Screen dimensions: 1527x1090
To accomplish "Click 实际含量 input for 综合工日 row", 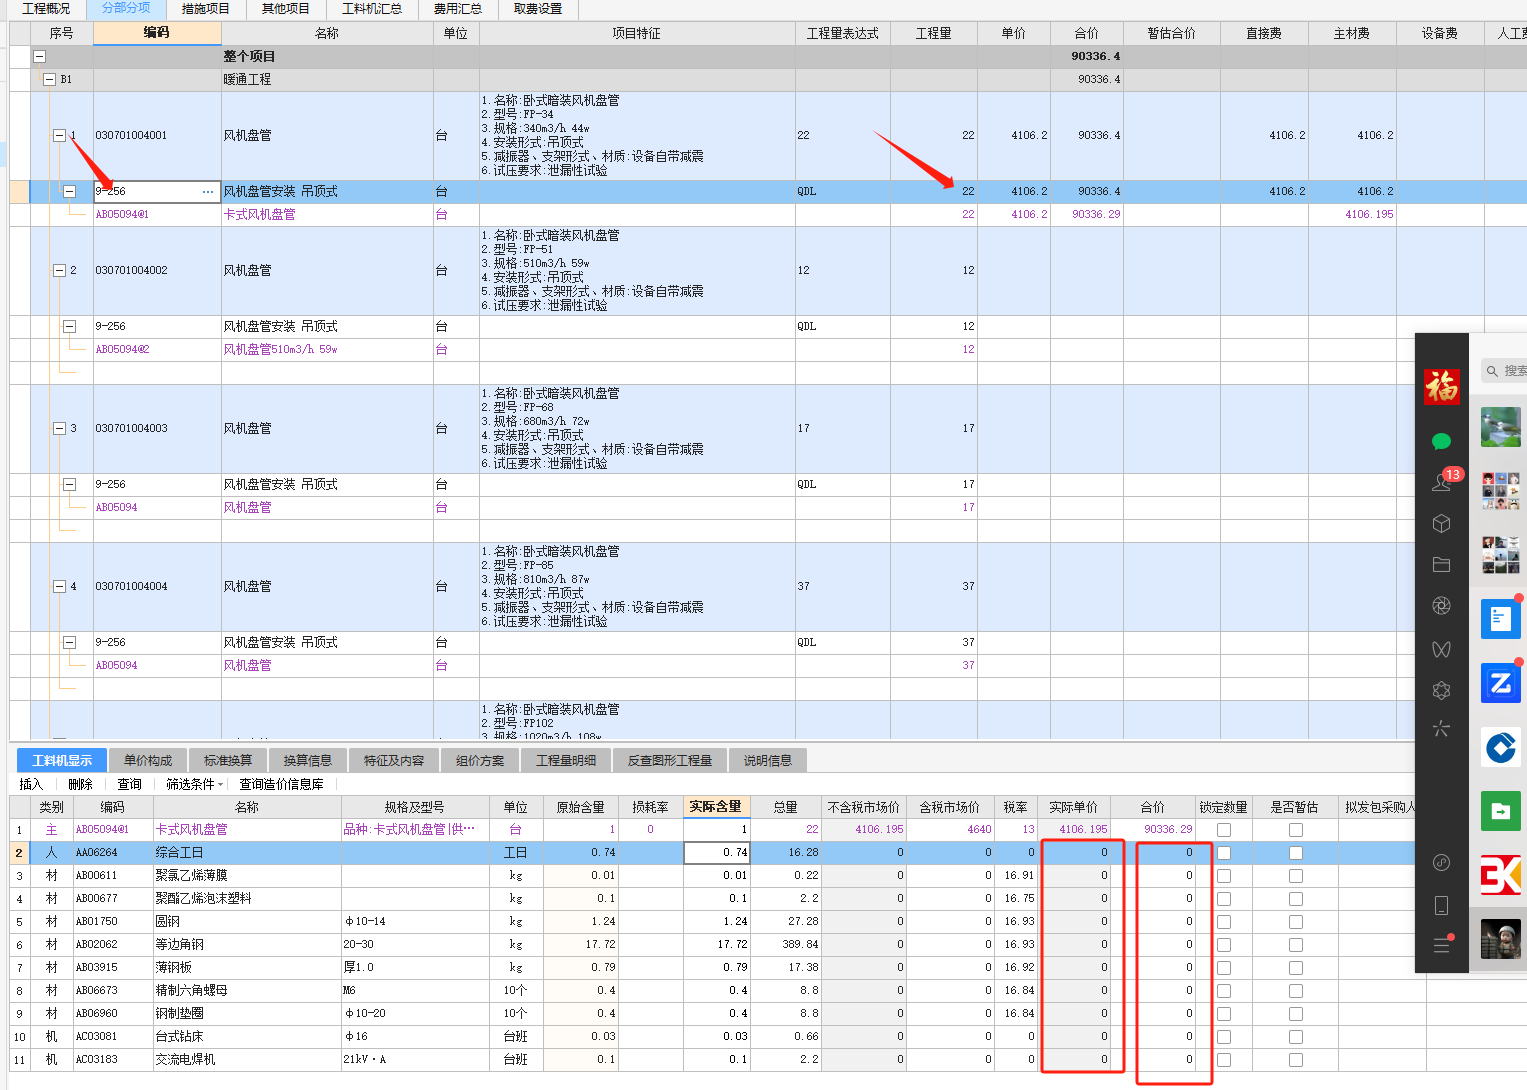I will [716, 853].
